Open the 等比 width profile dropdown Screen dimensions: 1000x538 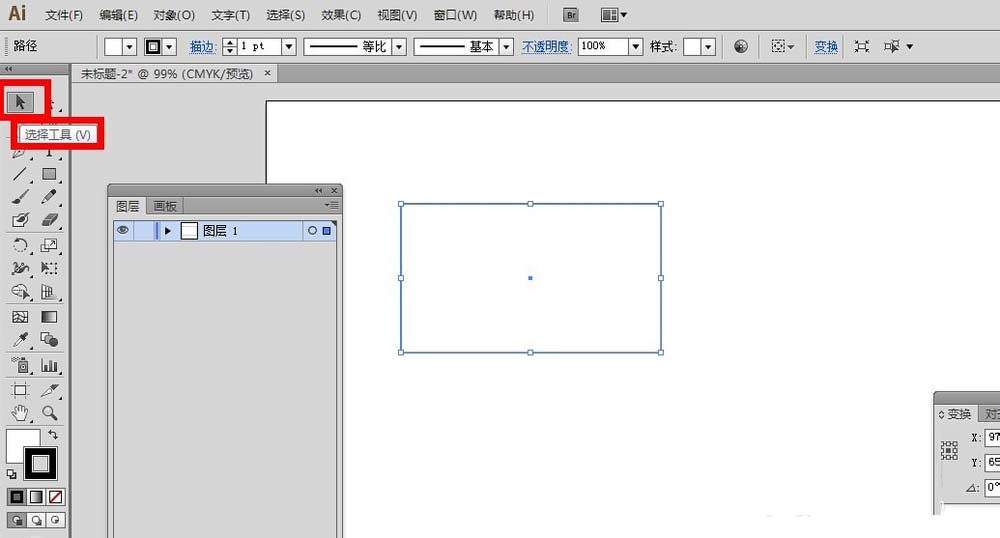coord(399,47)
